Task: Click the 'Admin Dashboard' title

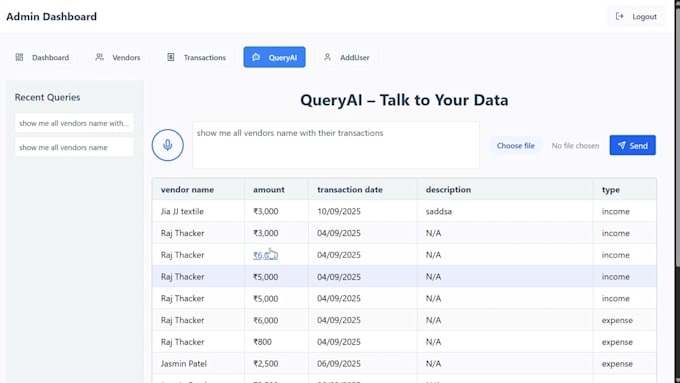Action: [x=51, y=16]
